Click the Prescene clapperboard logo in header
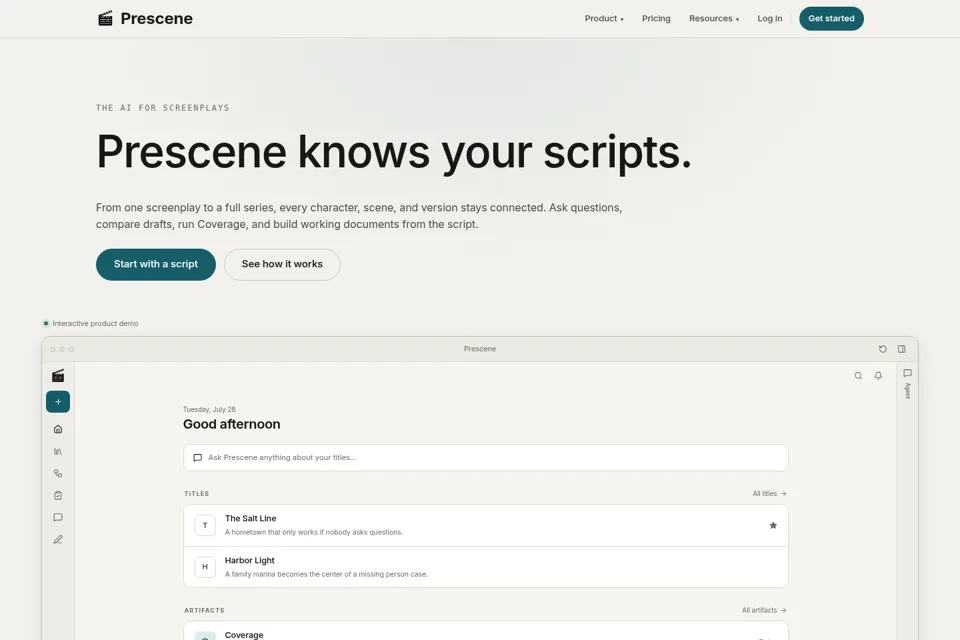Viewport: 960px width, 640px height. coord(105,18)
